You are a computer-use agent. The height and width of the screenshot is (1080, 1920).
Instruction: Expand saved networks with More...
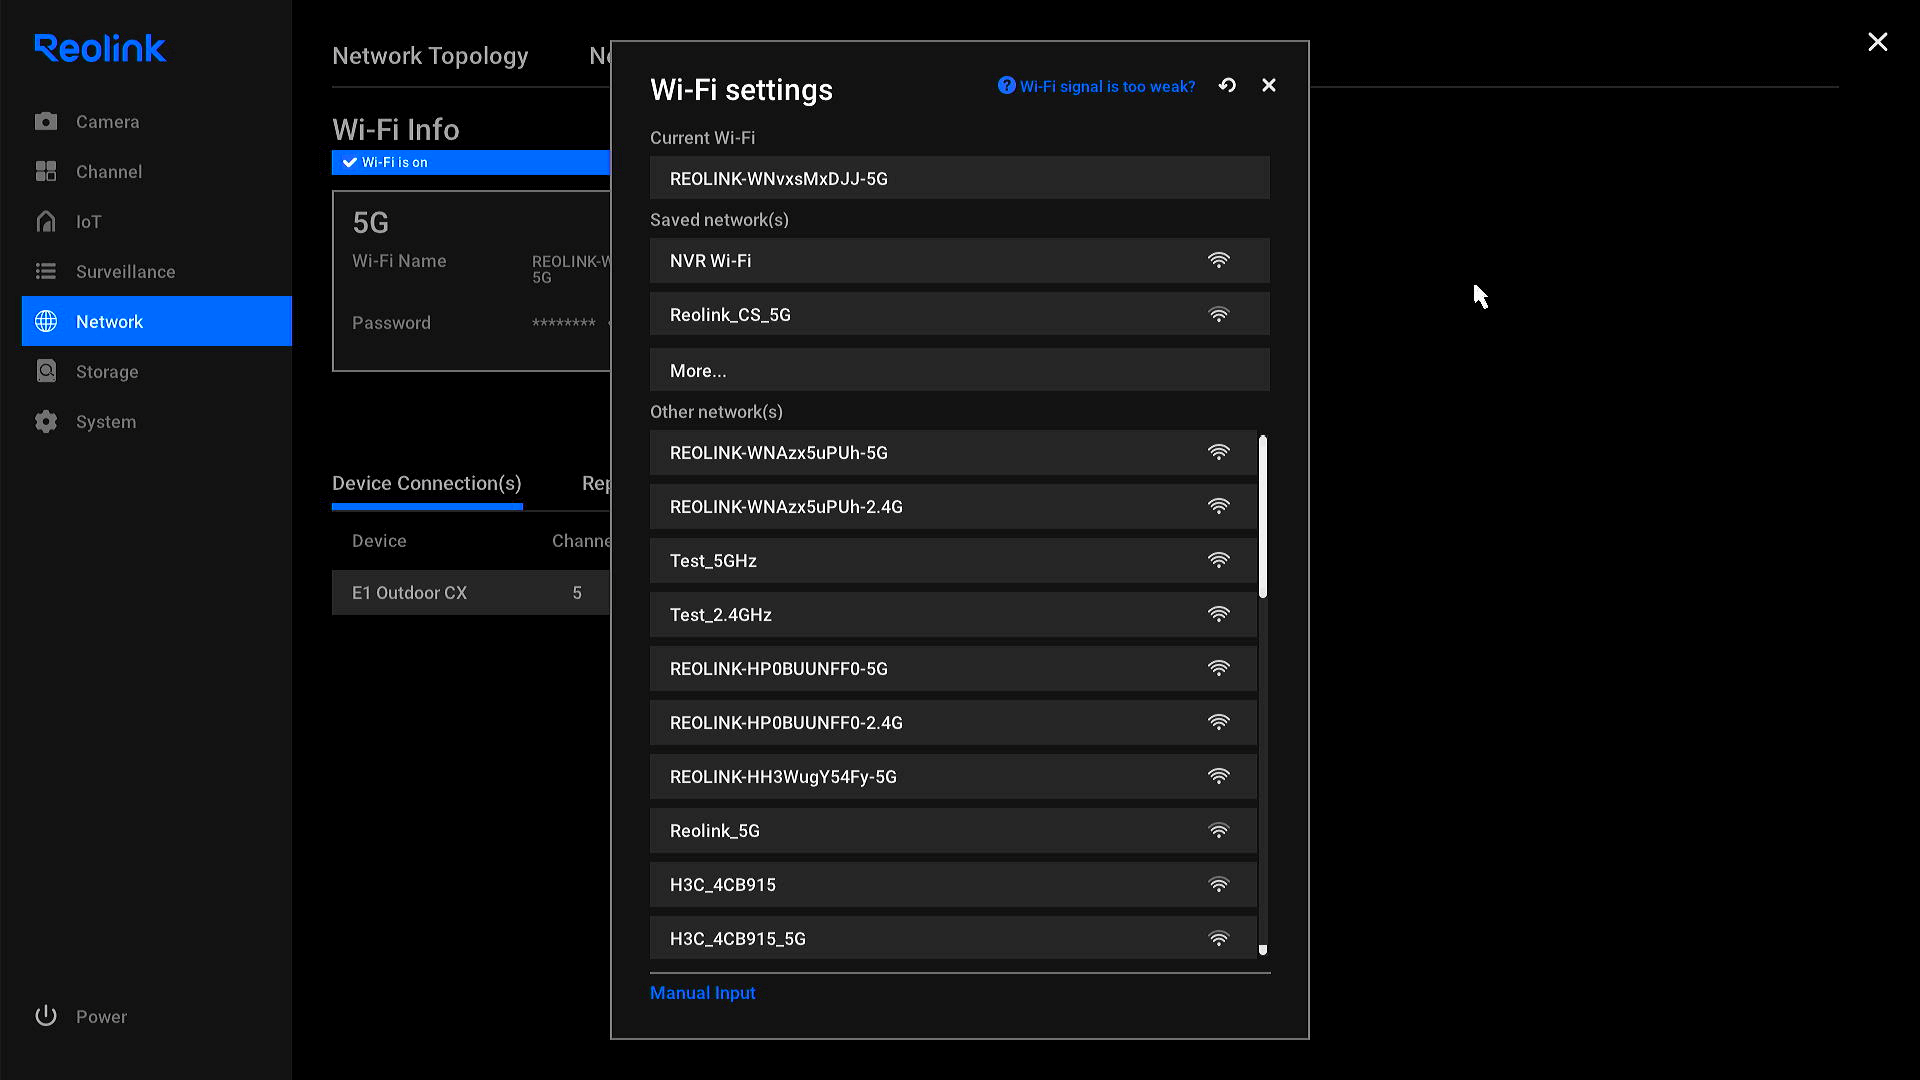(x=959, y=370)
